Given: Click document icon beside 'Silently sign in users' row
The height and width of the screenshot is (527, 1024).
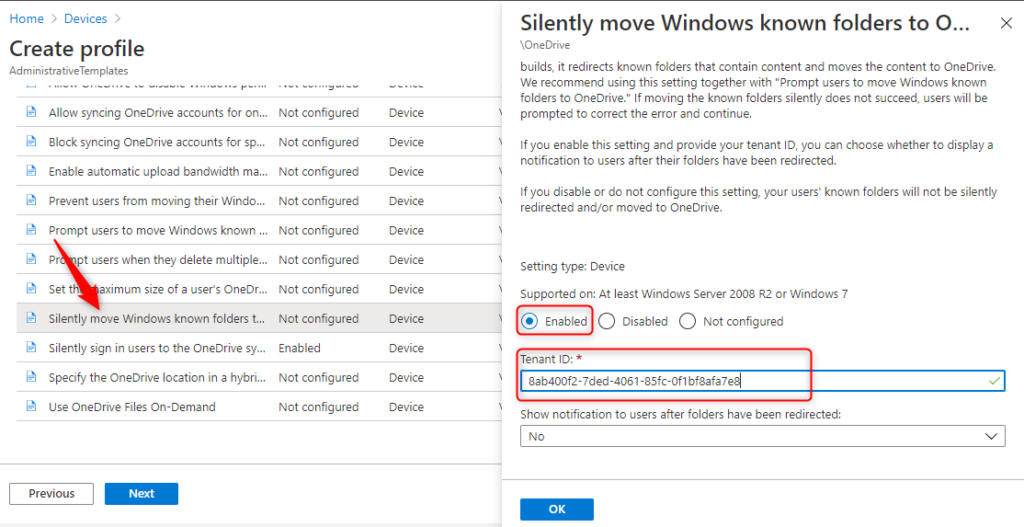Looking at the screenshot, I should point(31,347).
